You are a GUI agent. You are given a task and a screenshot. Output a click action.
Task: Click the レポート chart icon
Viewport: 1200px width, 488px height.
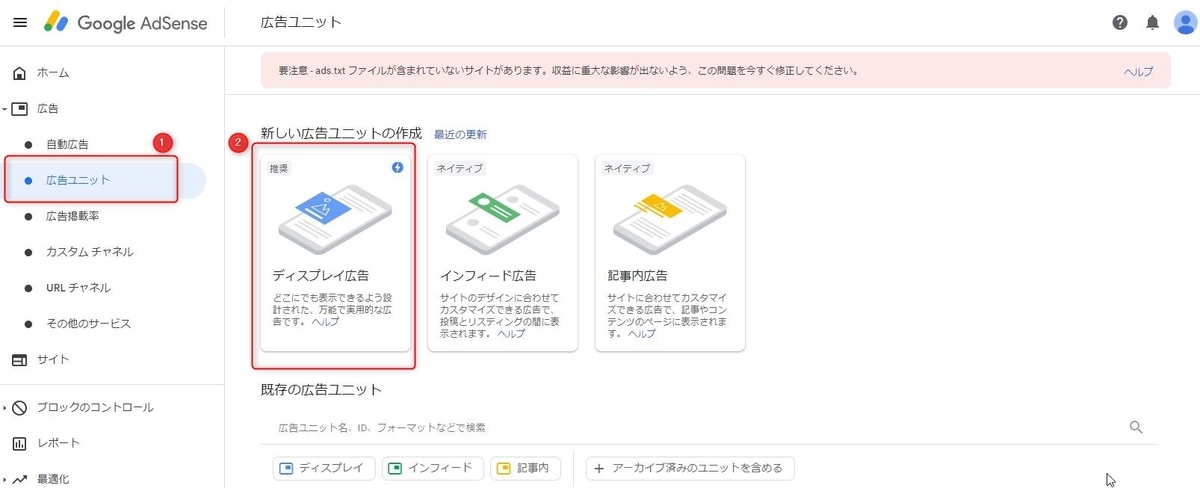(x=19, y=443)
